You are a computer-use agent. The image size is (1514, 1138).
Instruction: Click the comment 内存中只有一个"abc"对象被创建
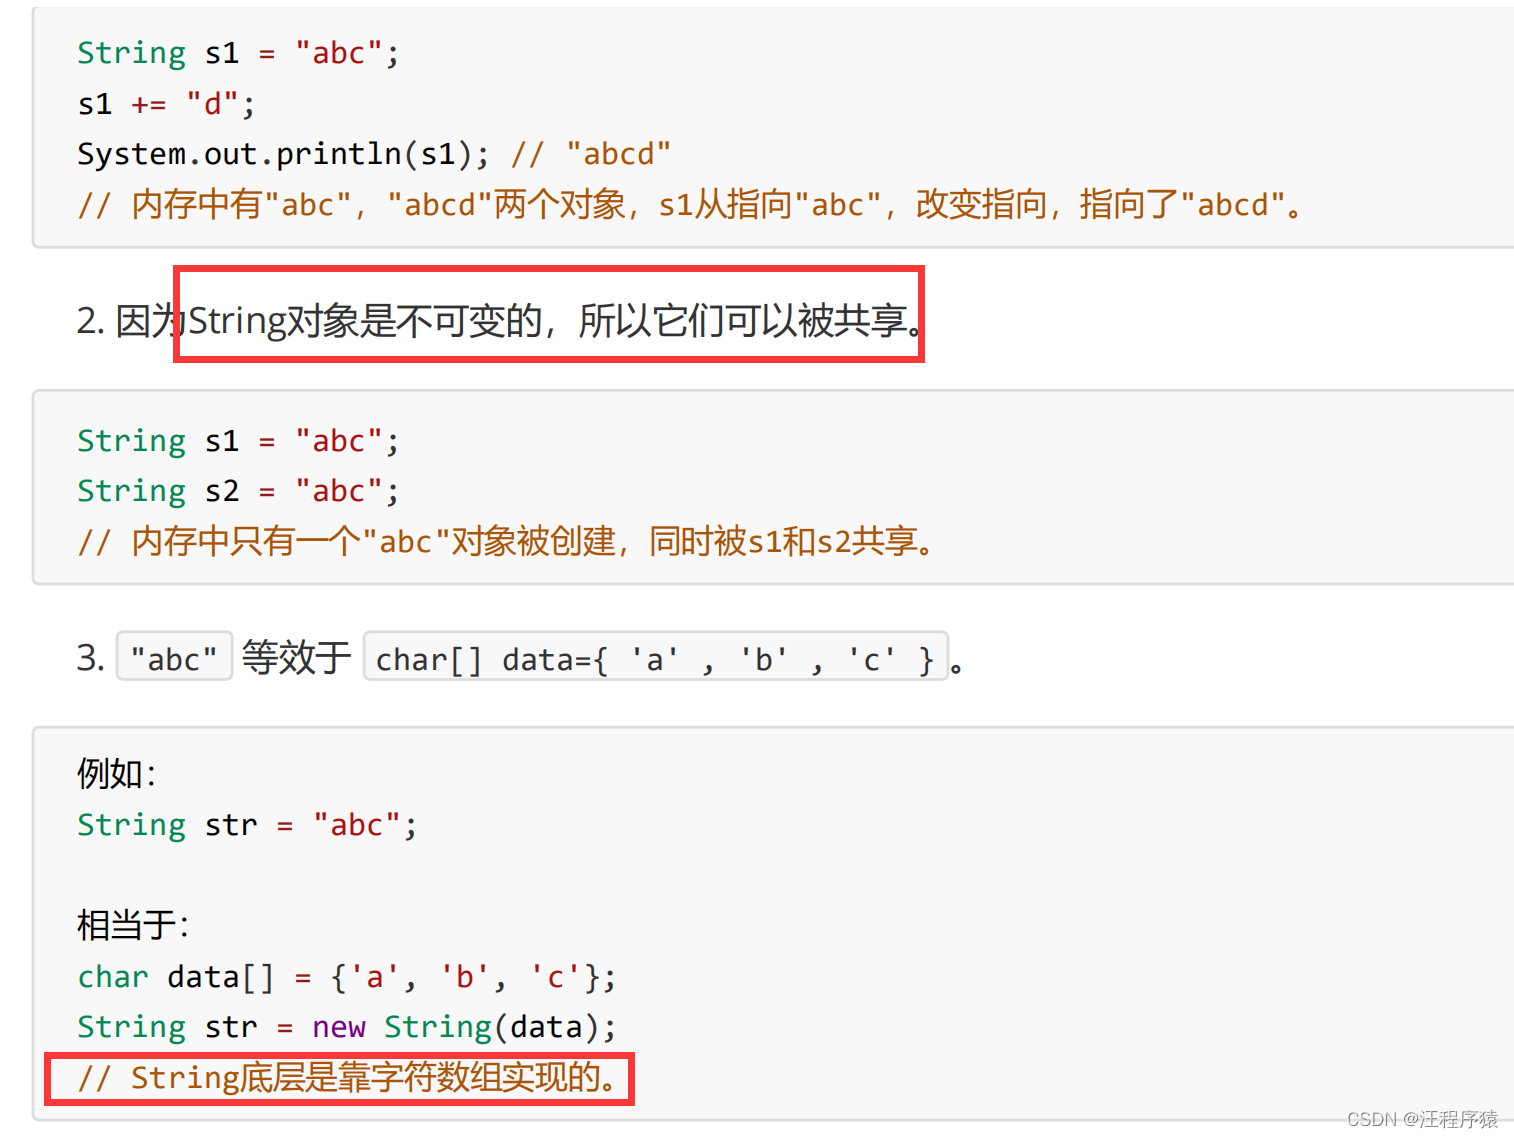click(x=505, y=542)
